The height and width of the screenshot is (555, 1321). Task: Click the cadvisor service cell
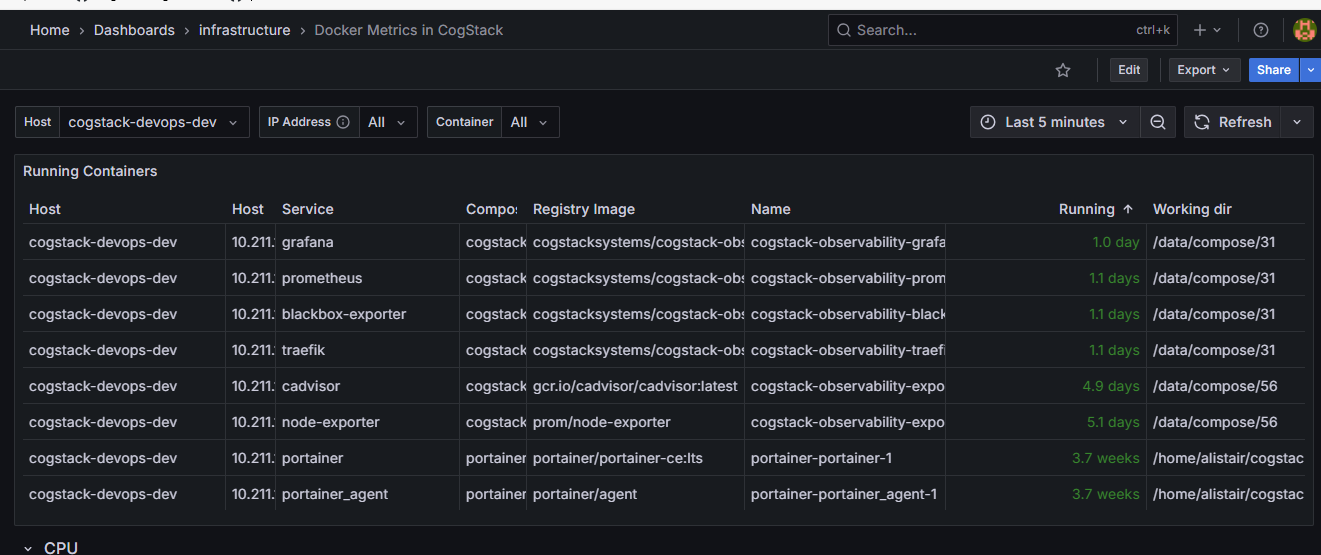coord(367,386)
